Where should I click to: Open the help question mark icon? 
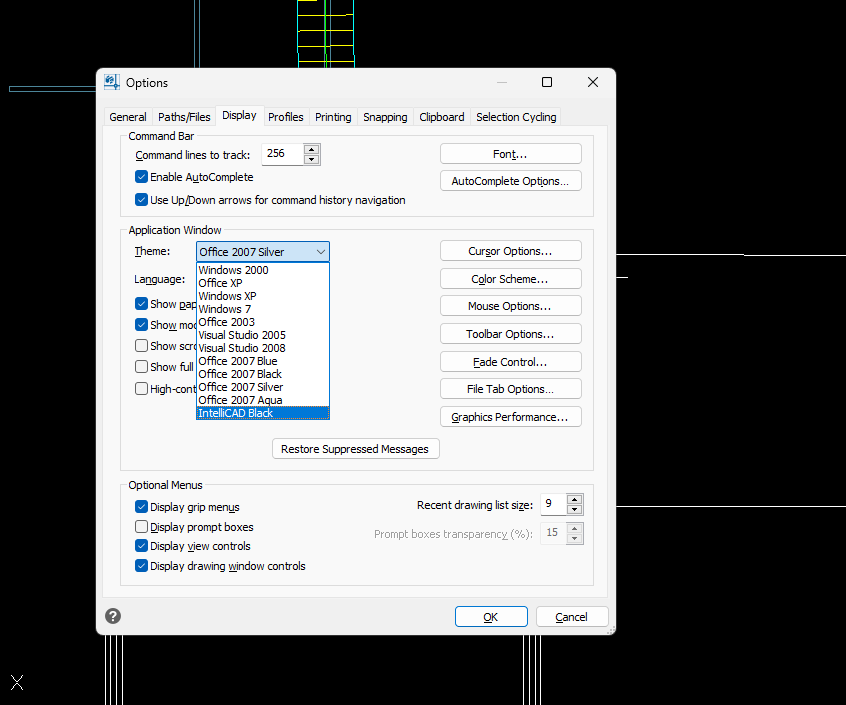pyautogui.click(x=113, y=616)
